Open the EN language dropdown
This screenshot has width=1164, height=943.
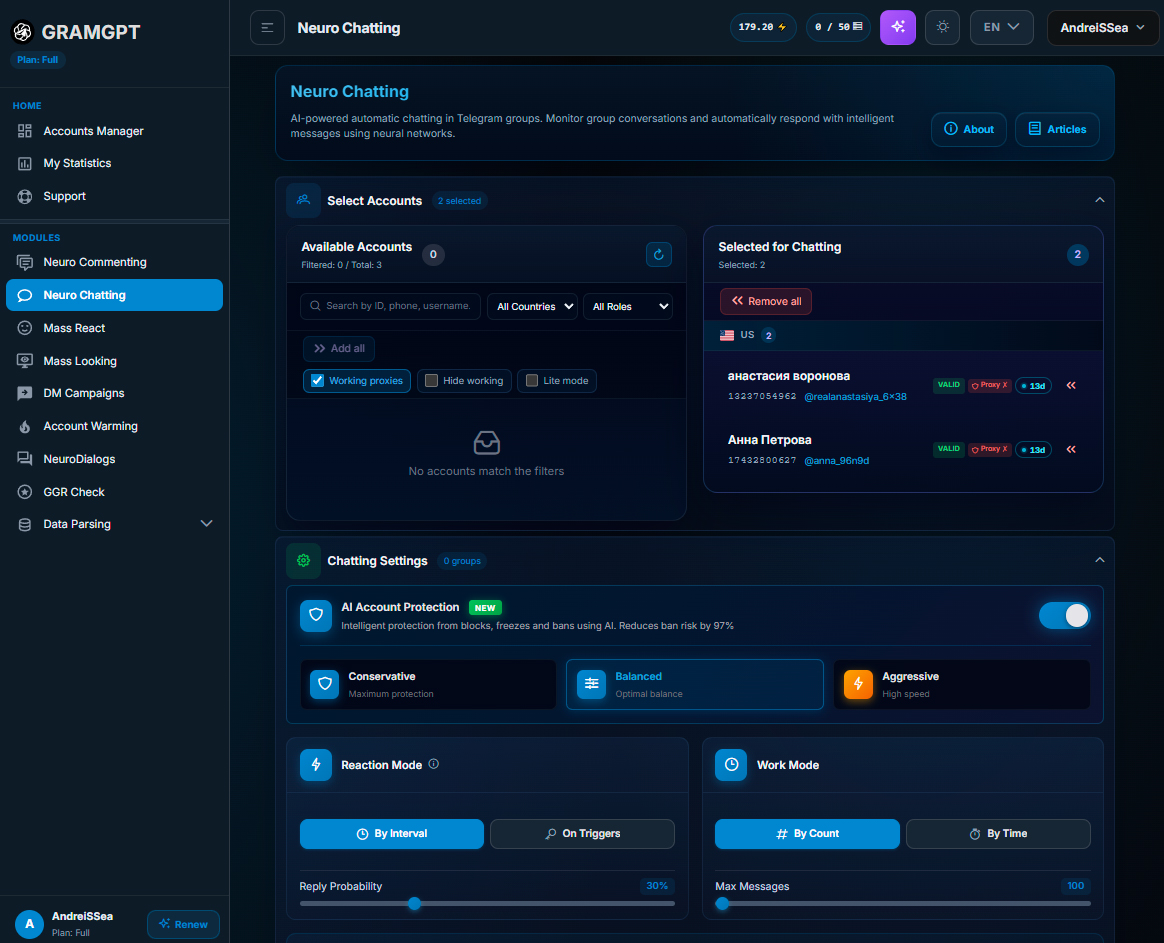[x=1001, y=27]
